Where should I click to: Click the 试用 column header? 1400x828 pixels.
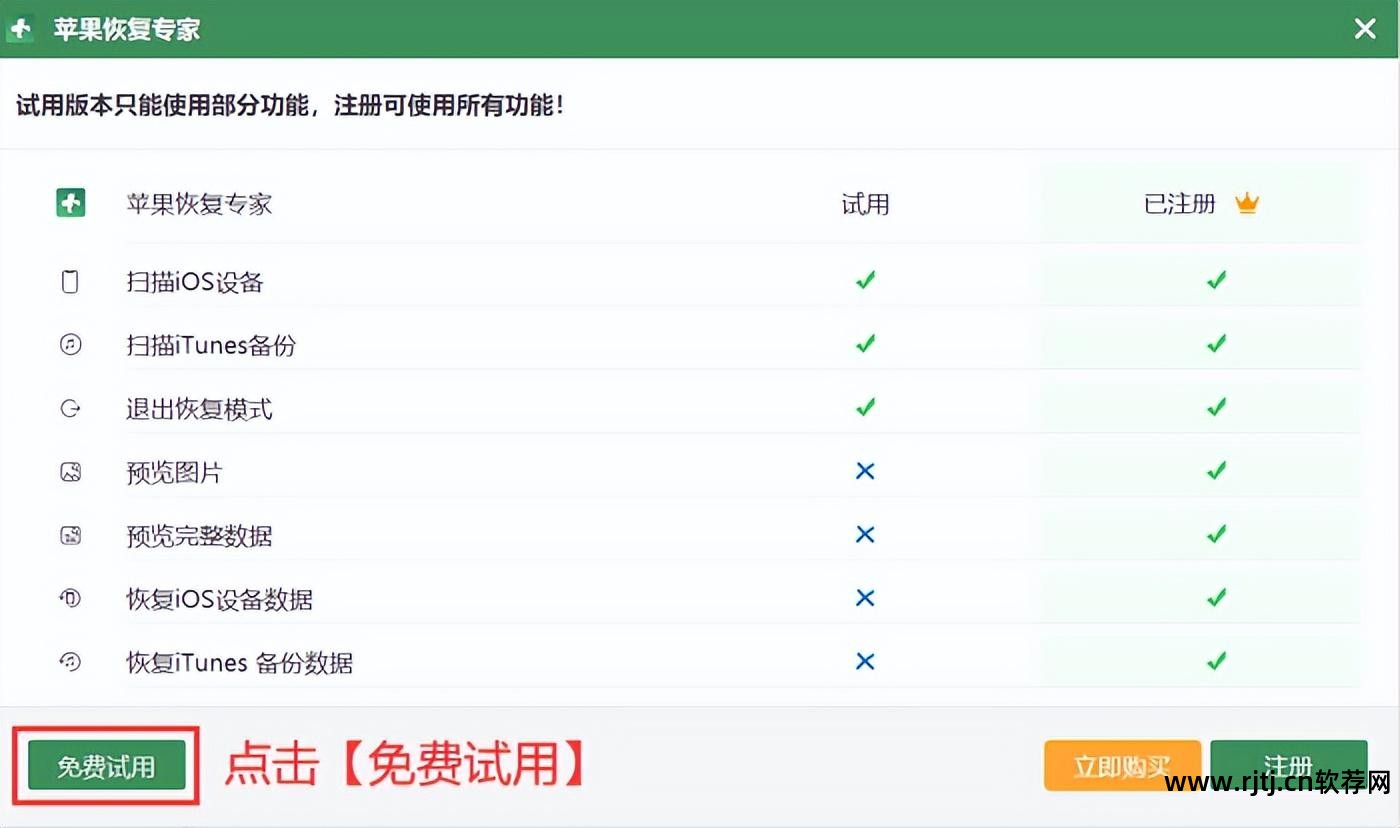pos(865,204)
